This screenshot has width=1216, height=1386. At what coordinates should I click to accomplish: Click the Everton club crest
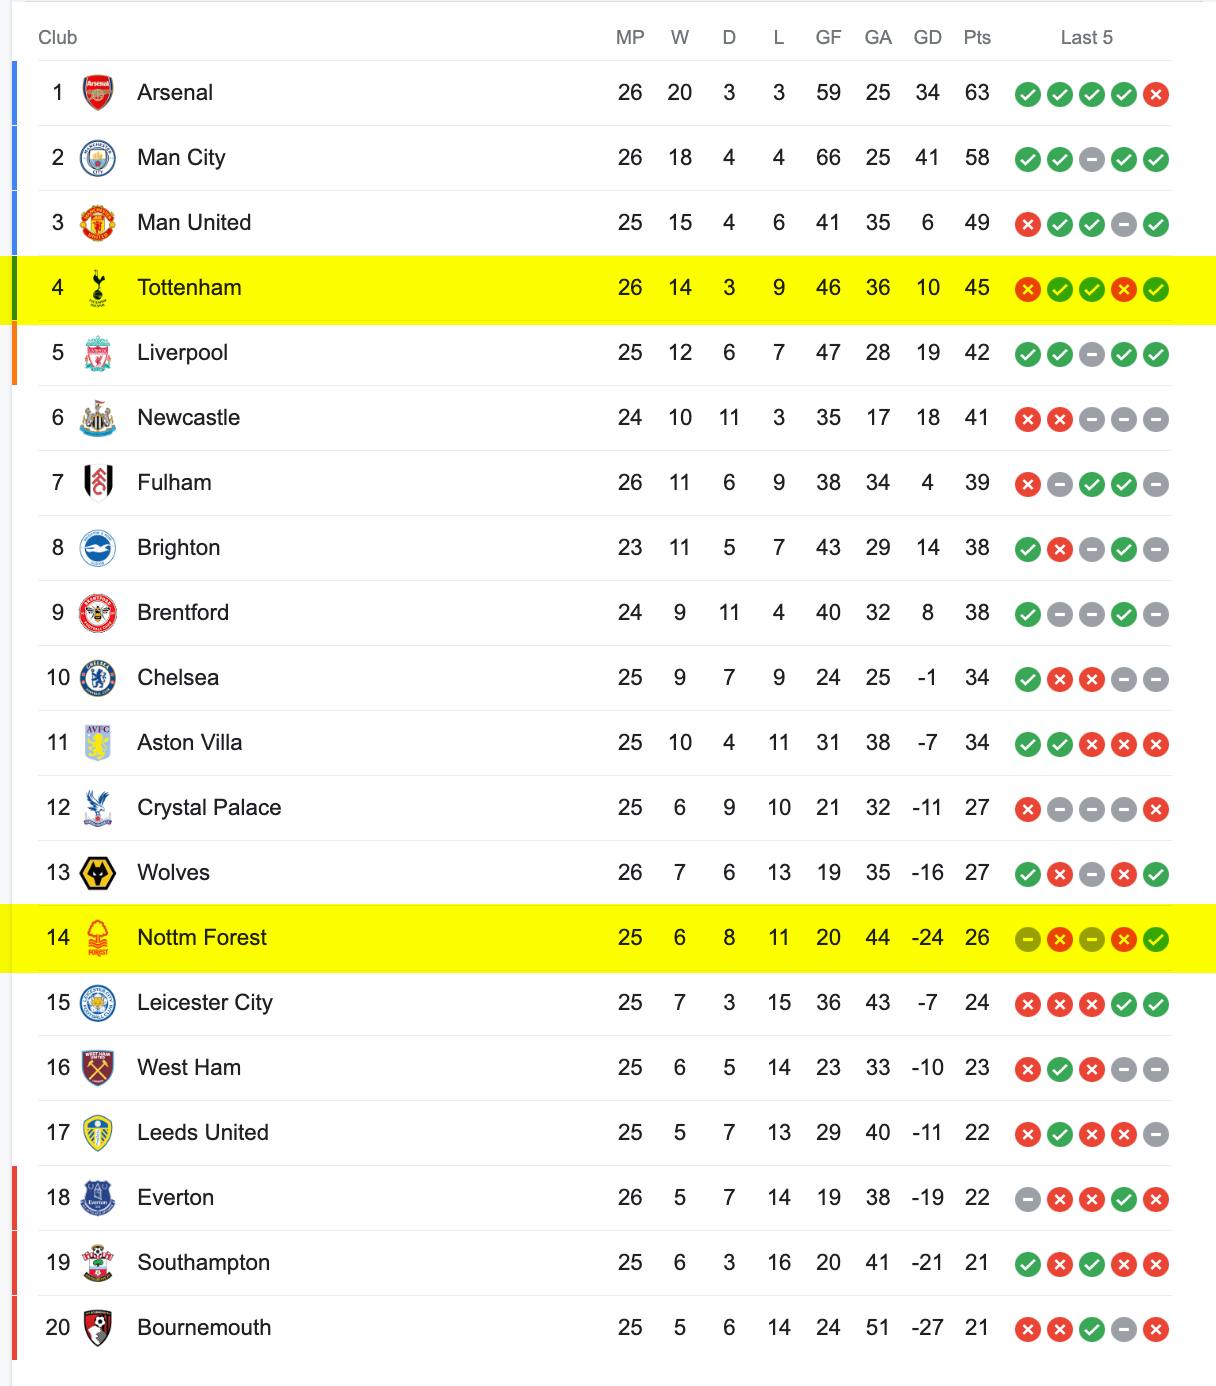click(x=98, y=1198)
